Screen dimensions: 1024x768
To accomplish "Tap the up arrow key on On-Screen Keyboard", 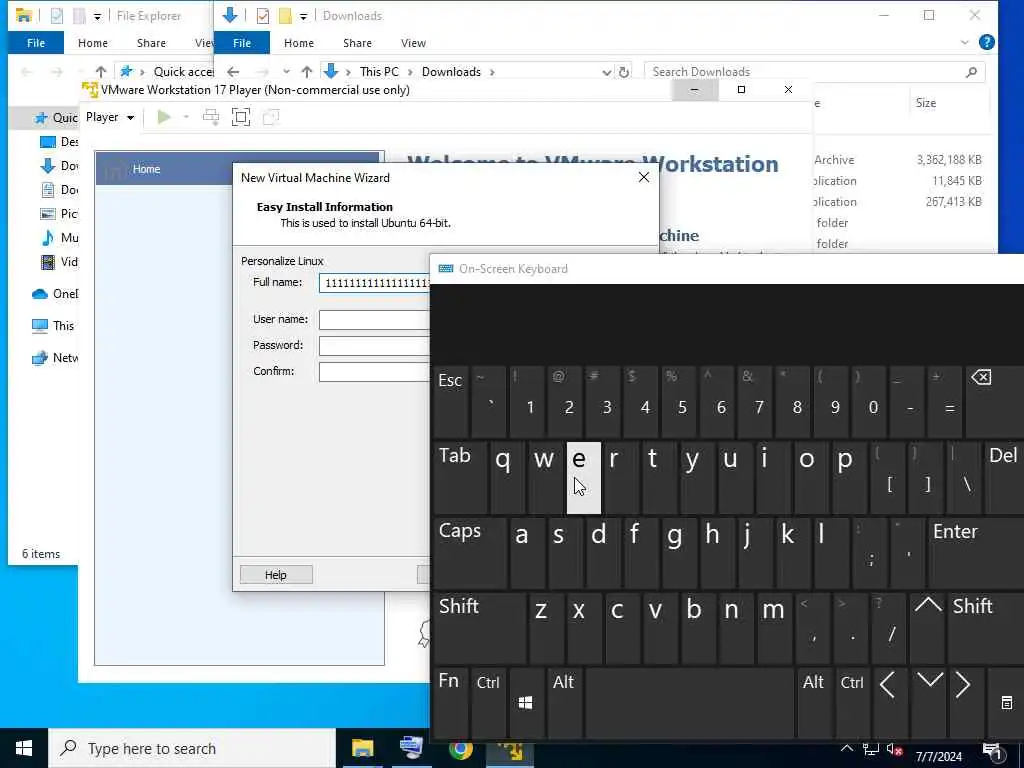I will [928, 626].
